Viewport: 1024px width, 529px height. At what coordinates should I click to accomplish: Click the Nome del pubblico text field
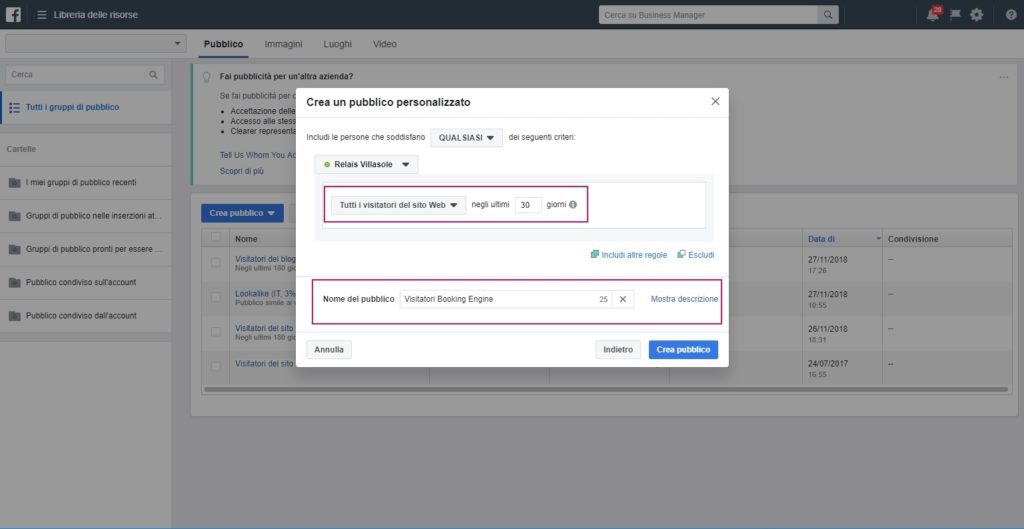point(495,299)
